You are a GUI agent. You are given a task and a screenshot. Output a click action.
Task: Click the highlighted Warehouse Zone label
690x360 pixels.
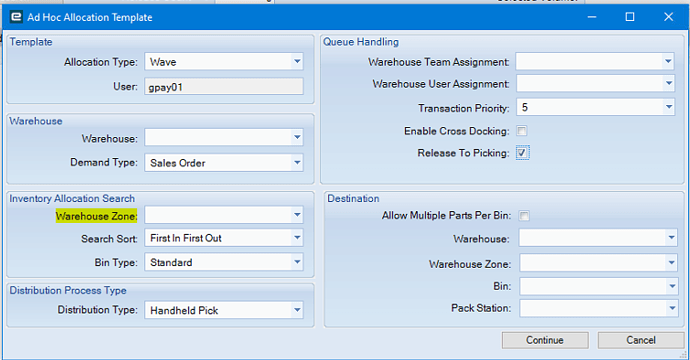click(96, 216)
